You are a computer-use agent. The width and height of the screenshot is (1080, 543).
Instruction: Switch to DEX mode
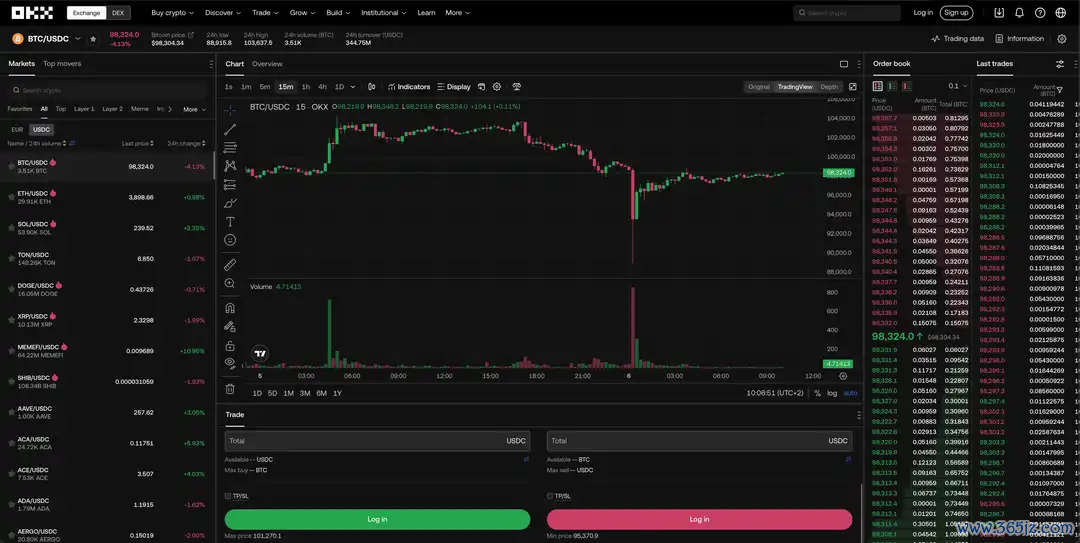pyautogui.click(x=118, y=12)
